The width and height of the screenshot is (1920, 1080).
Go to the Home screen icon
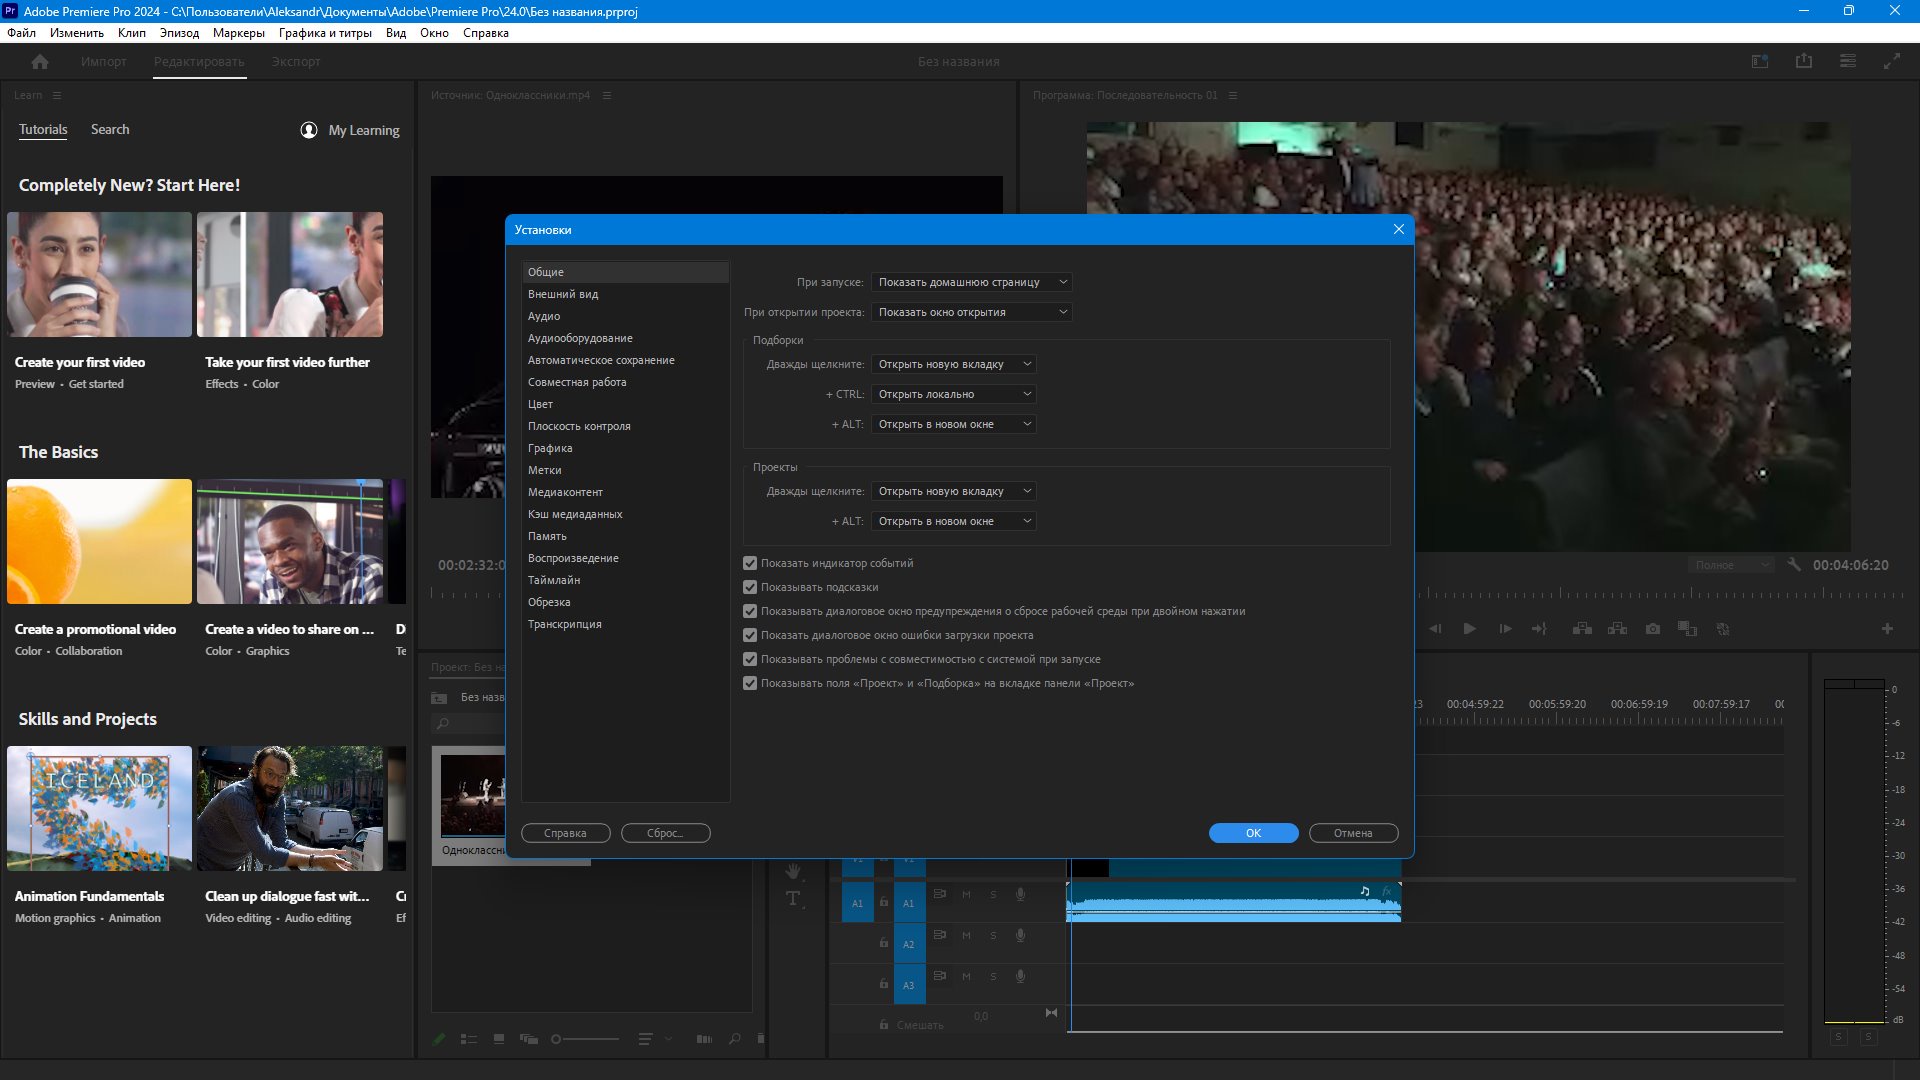click(40, 62)
